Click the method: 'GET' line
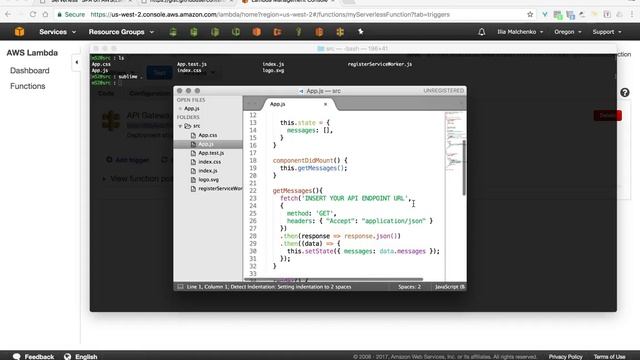 pyautogui.click(x=311, y=213)
